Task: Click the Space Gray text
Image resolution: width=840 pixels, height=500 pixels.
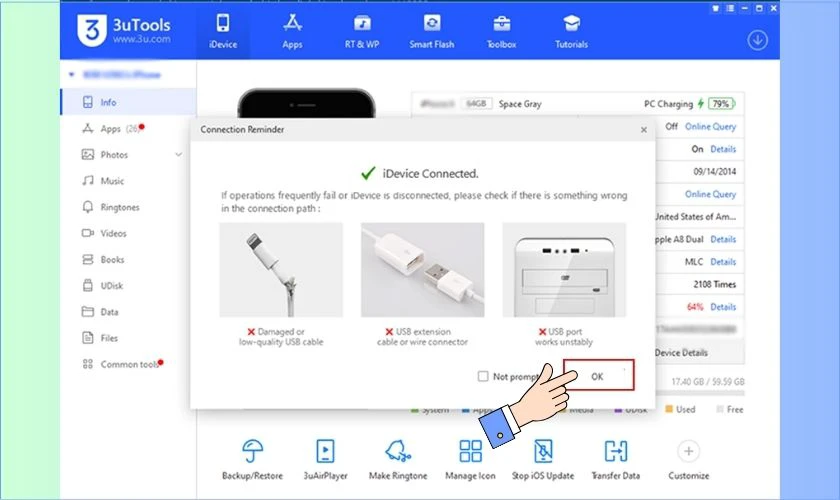Action: [520, 104]
